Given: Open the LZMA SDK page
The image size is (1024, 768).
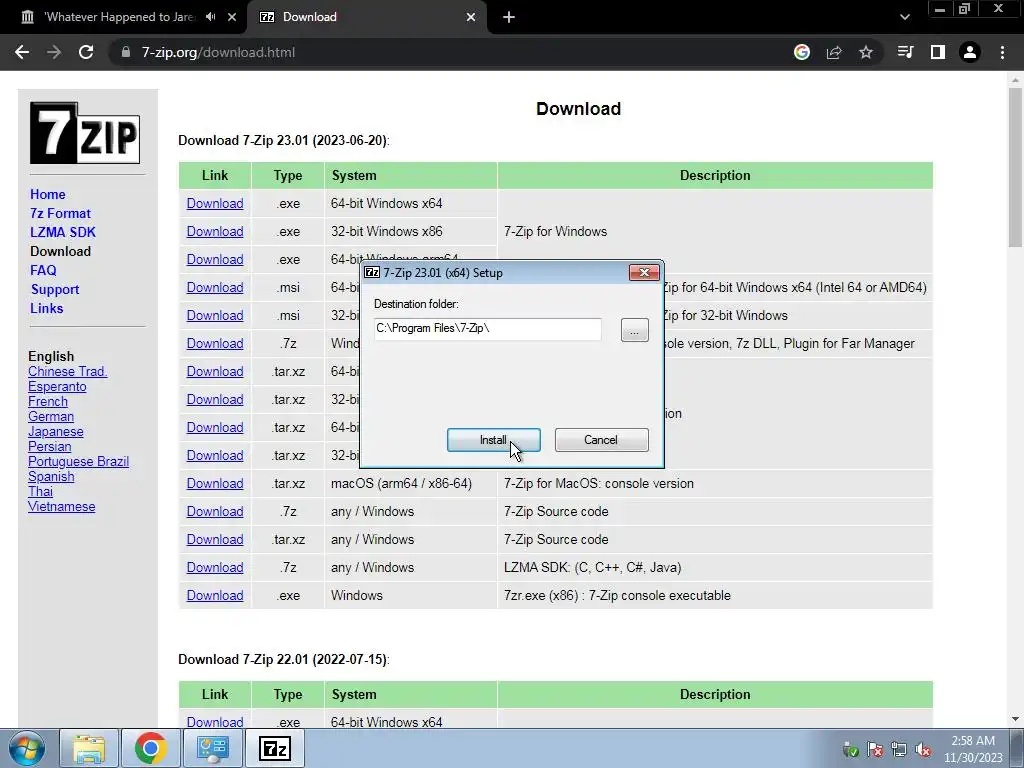Looking at the screenshot, I should pos(63,232).
